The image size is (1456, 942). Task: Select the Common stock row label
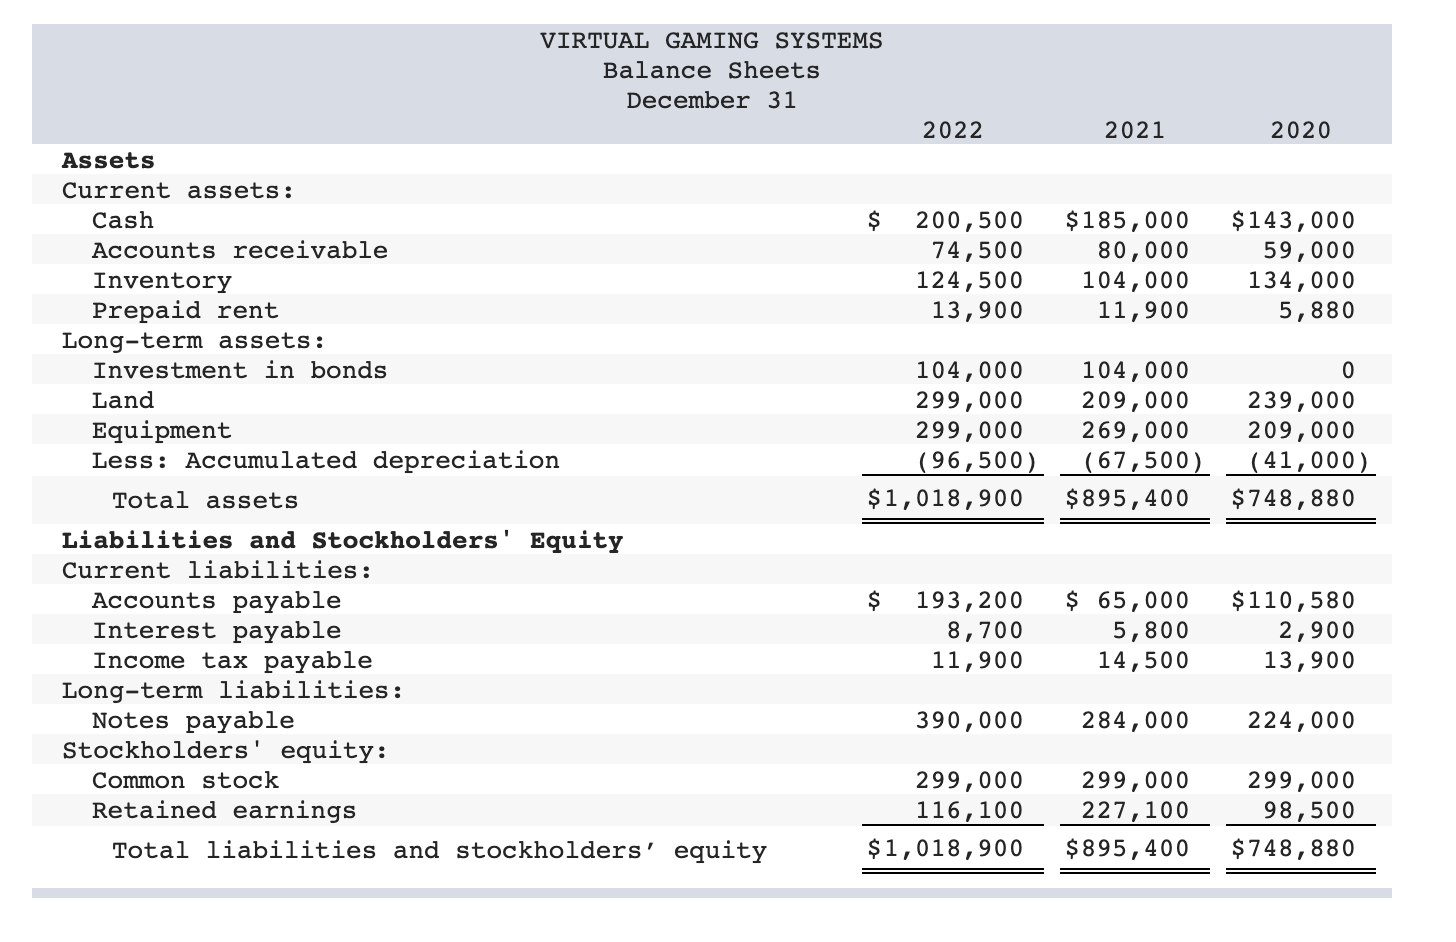[x=185, y=781]
